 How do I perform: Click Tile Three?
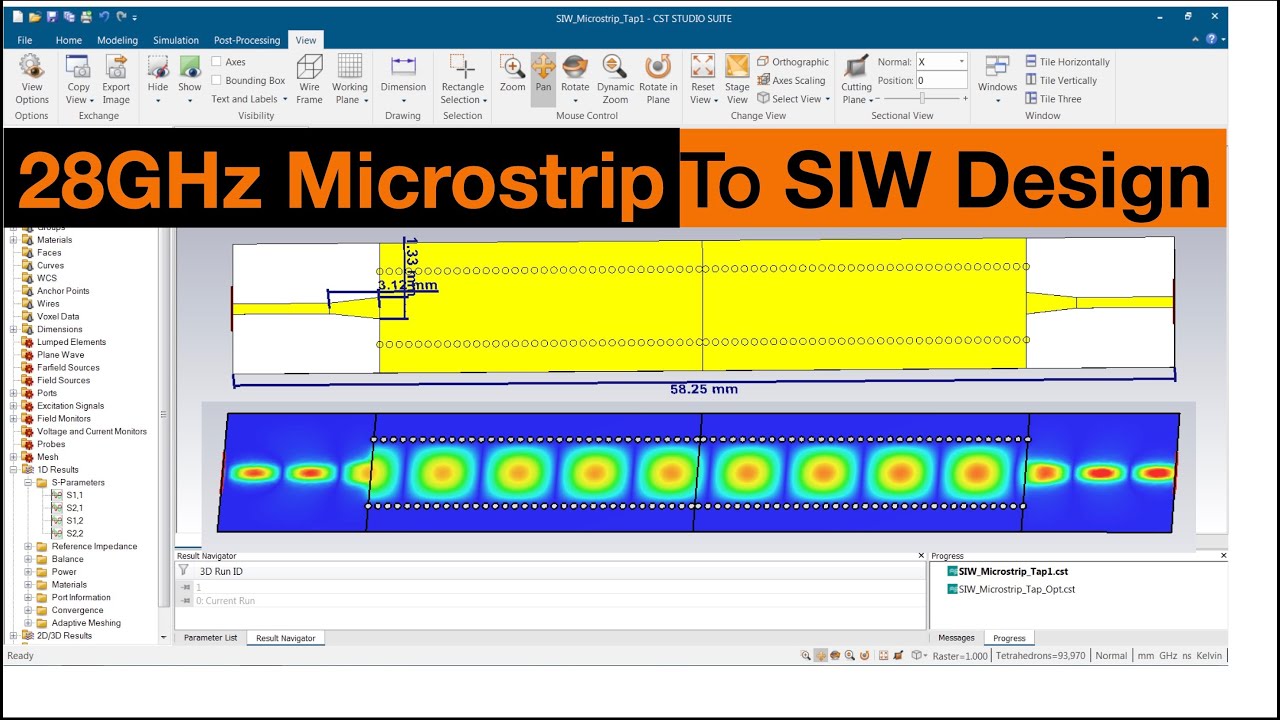(1053, 99)
